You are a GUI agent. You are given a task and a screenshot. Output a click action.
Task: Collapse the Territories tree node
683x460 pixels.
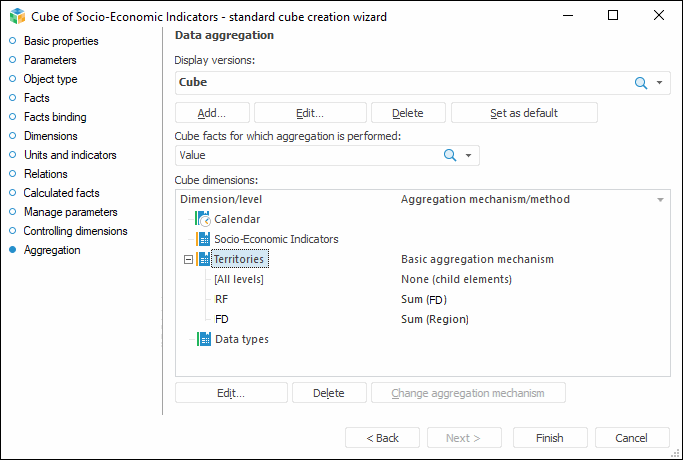click(187, 259)
